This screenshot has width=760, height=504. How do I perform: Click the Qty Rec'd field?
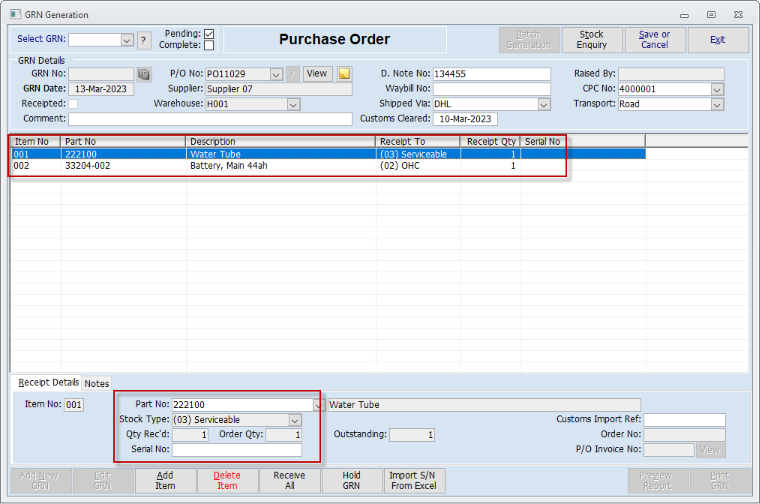pyautogui.click(x=190, y=435)
